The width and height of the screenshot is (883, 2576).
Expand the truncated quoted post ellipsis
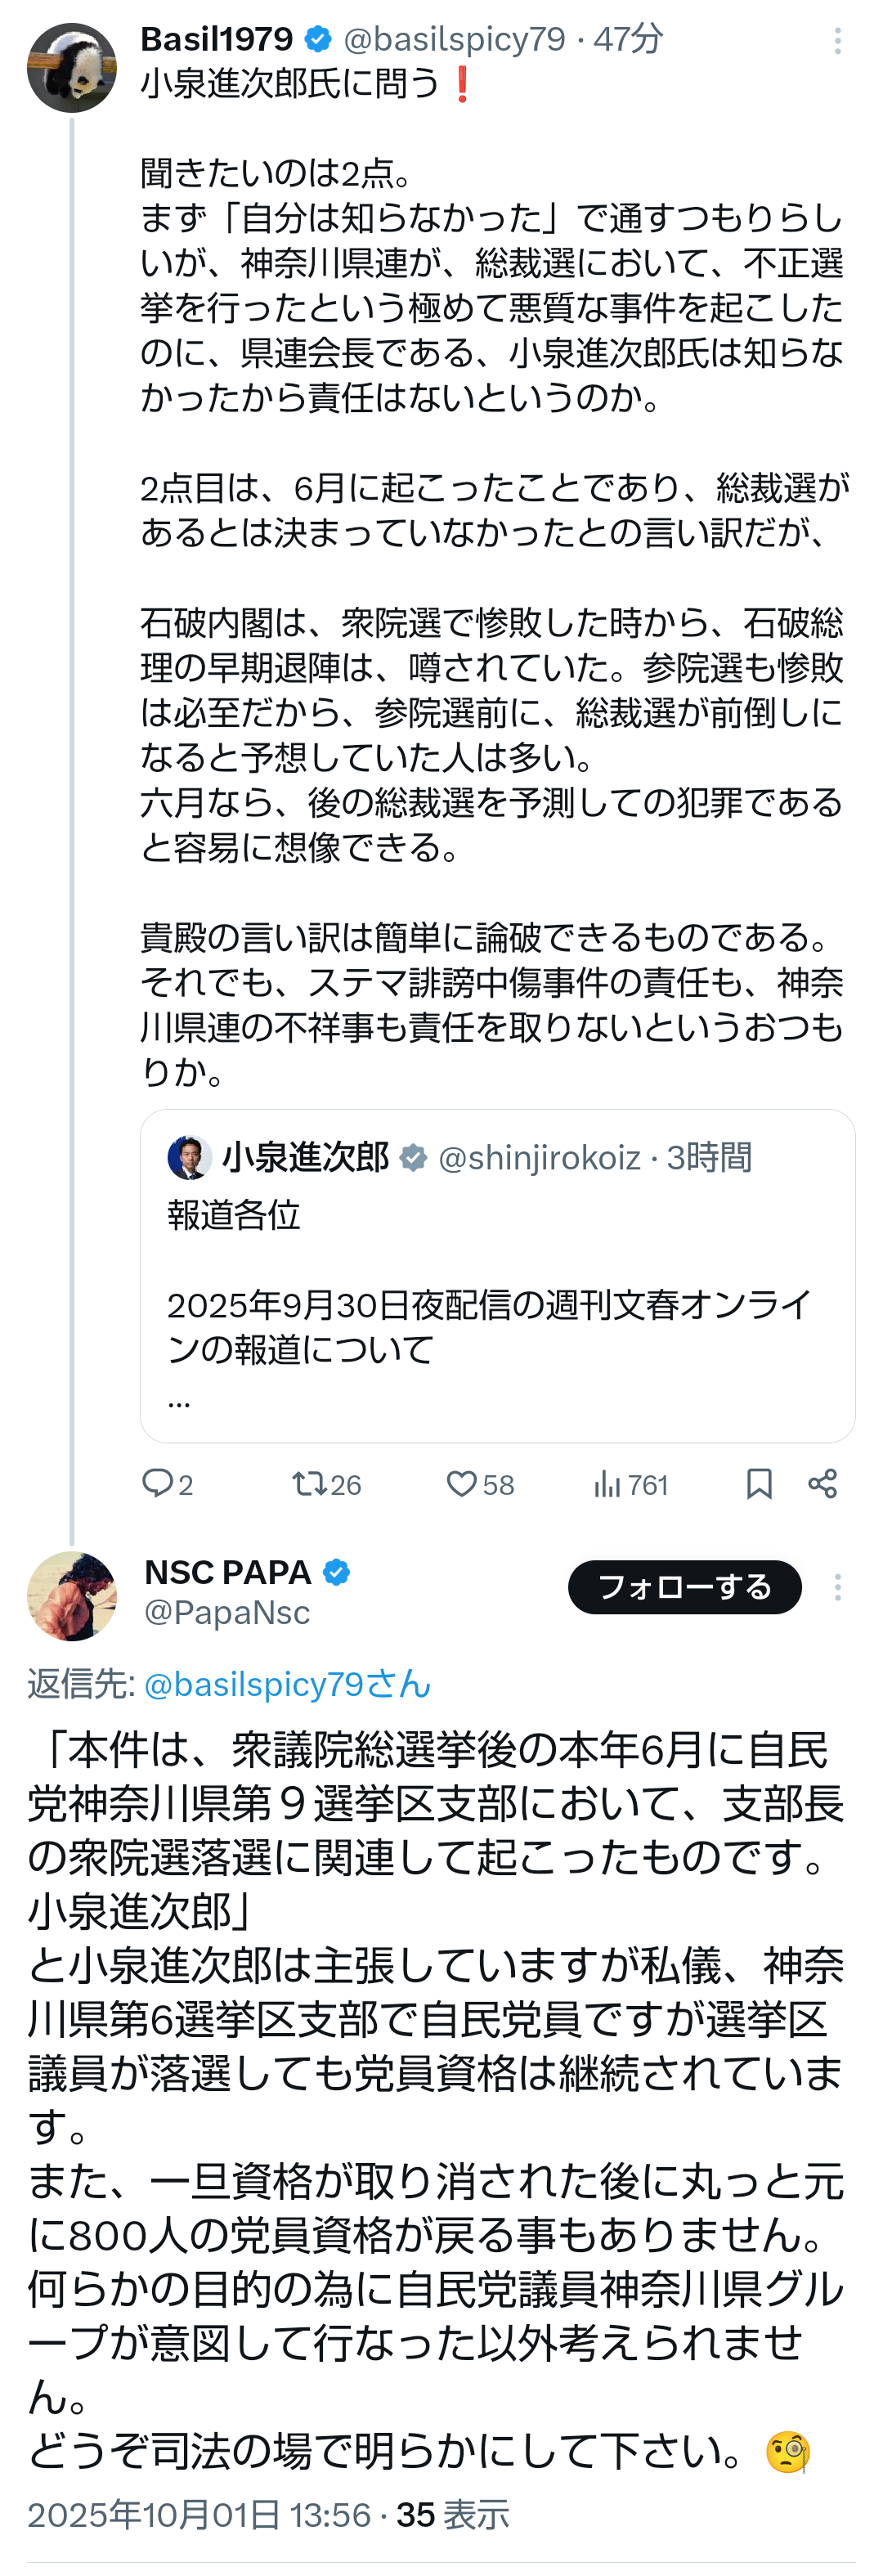(x=179, y=1401)
